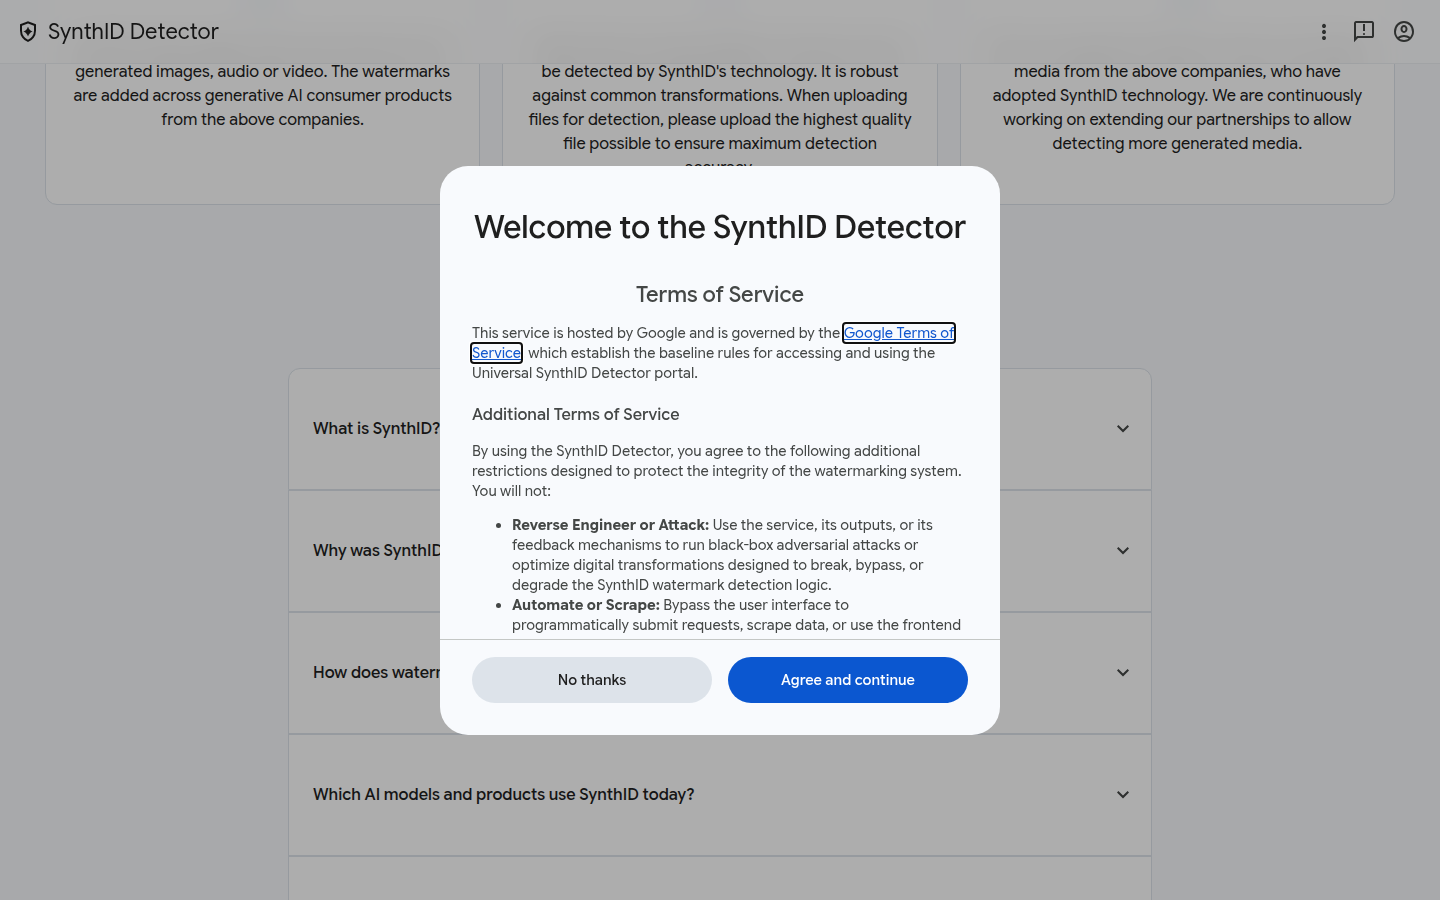Click the SynthID Detector title text
1440x900 pixels.
(133, 32)
